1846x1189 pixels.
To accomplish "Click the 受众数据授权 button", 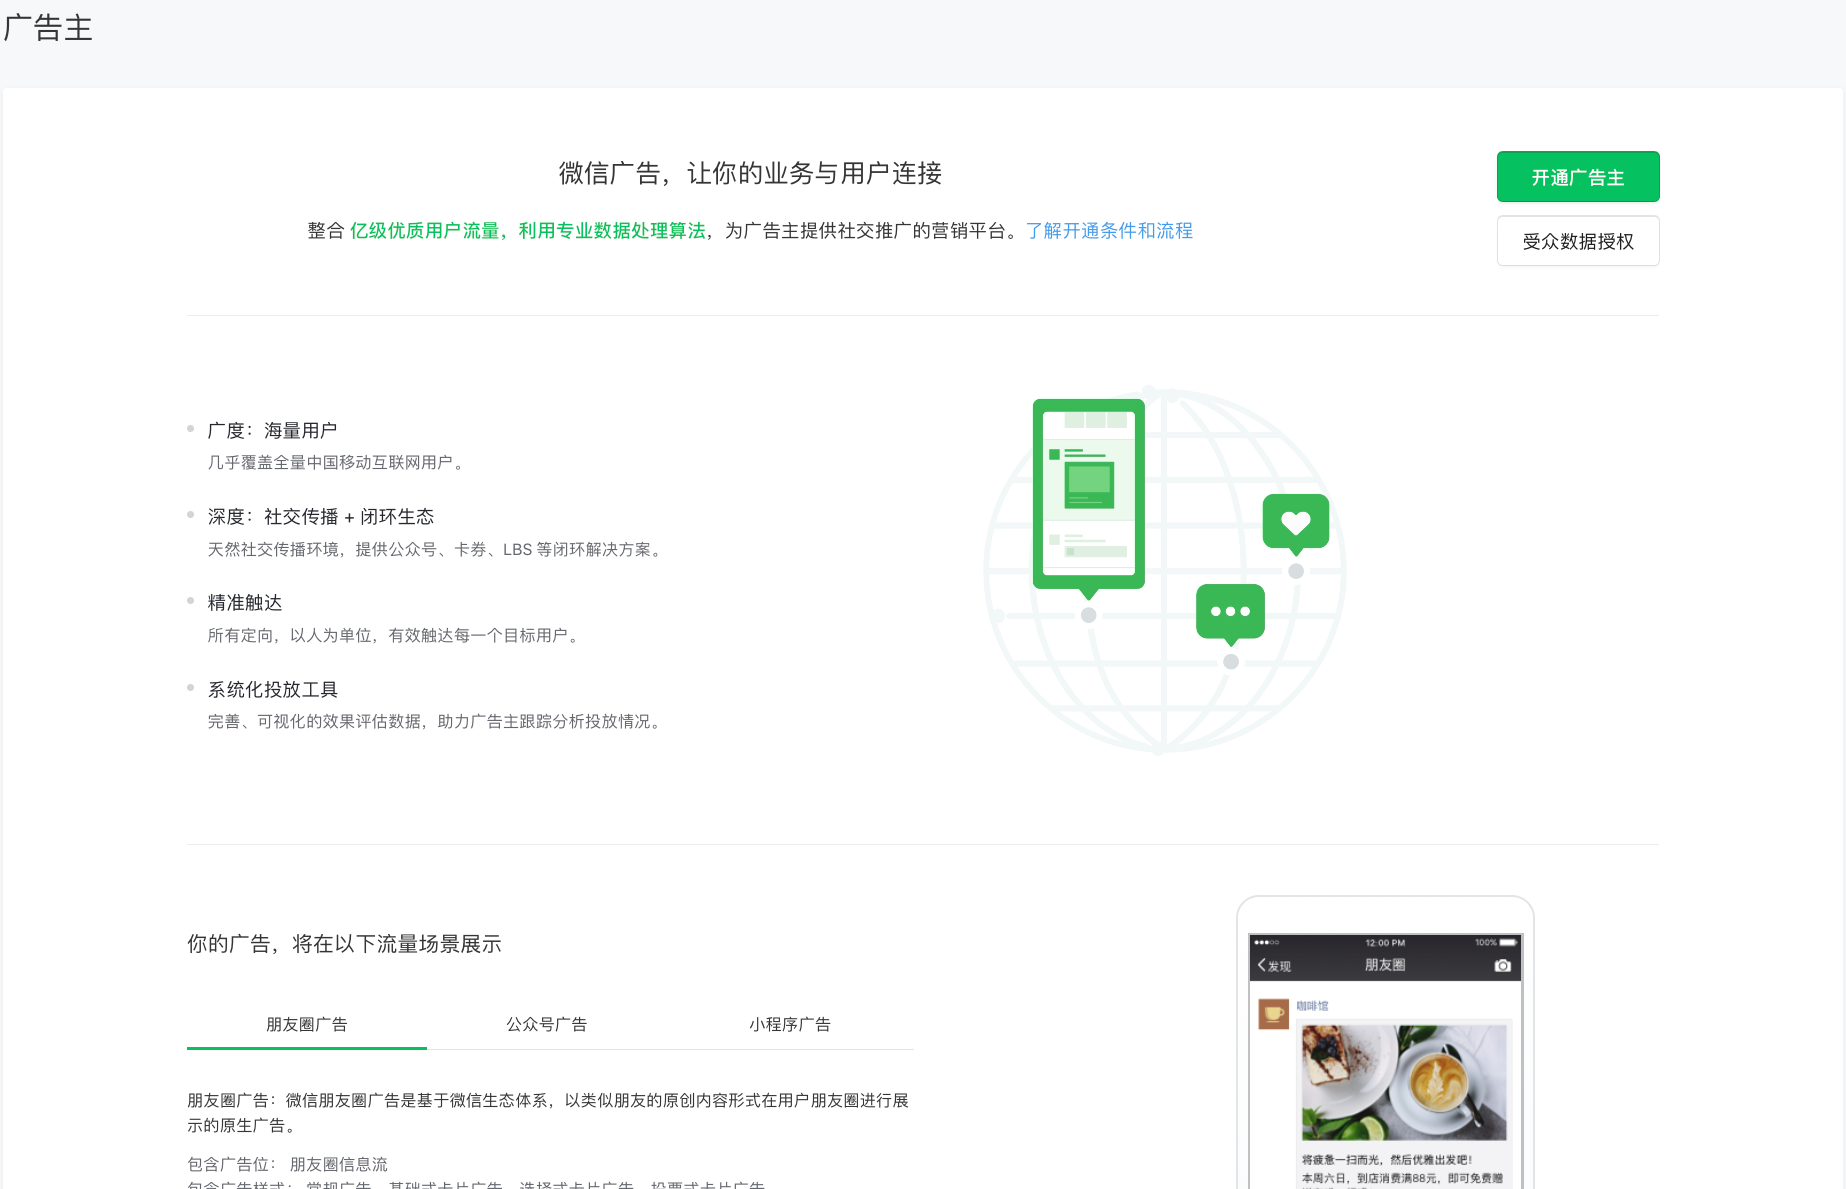I will click(x=1577, y=241).
